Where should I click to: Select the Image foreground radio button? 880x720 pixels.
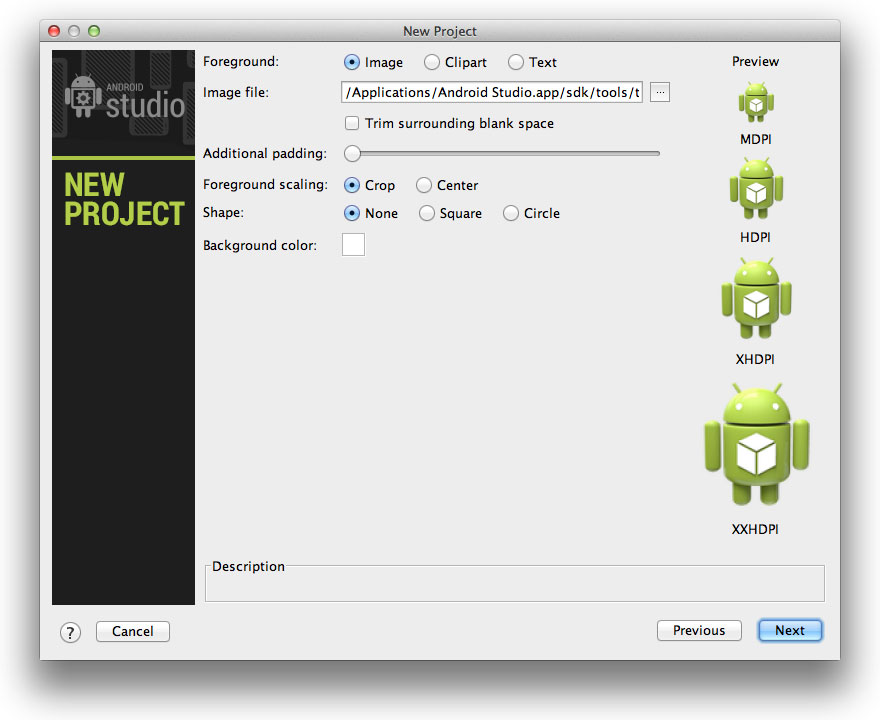pos(352,62)
